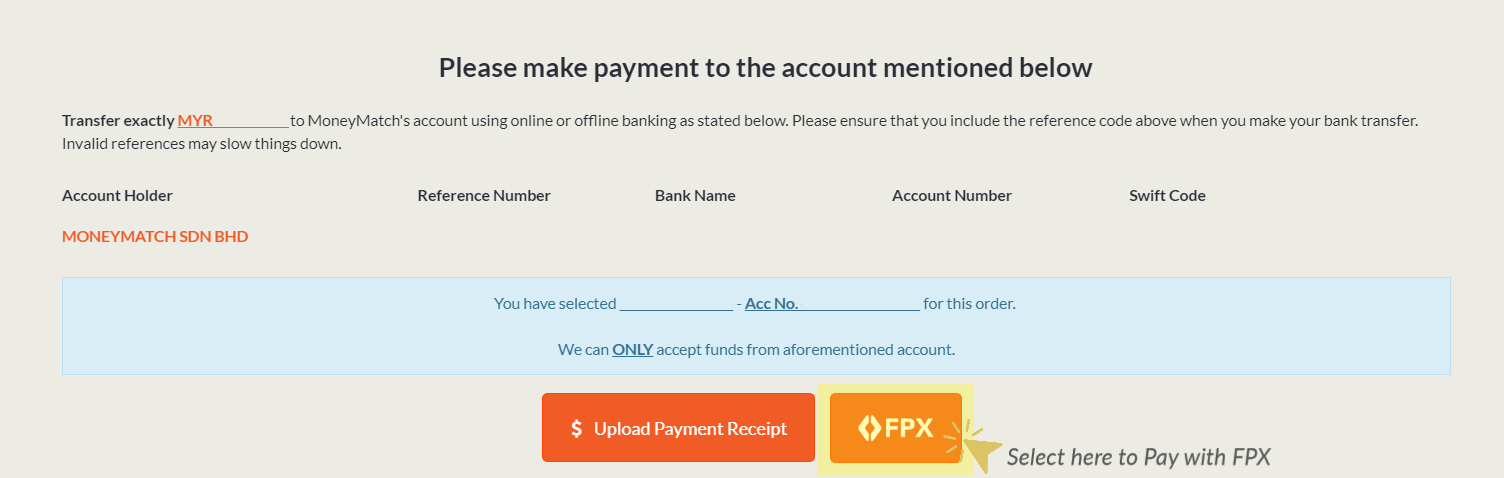Click the underlined ONLY word in notice
The height and width of the screenshot is (478, 1504).
click(633, 349)
